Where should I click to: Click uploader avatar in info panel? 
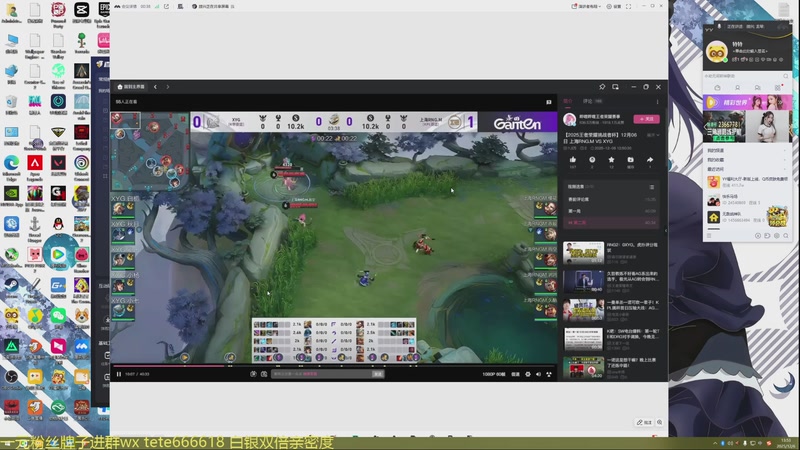[x=569, y=119]
